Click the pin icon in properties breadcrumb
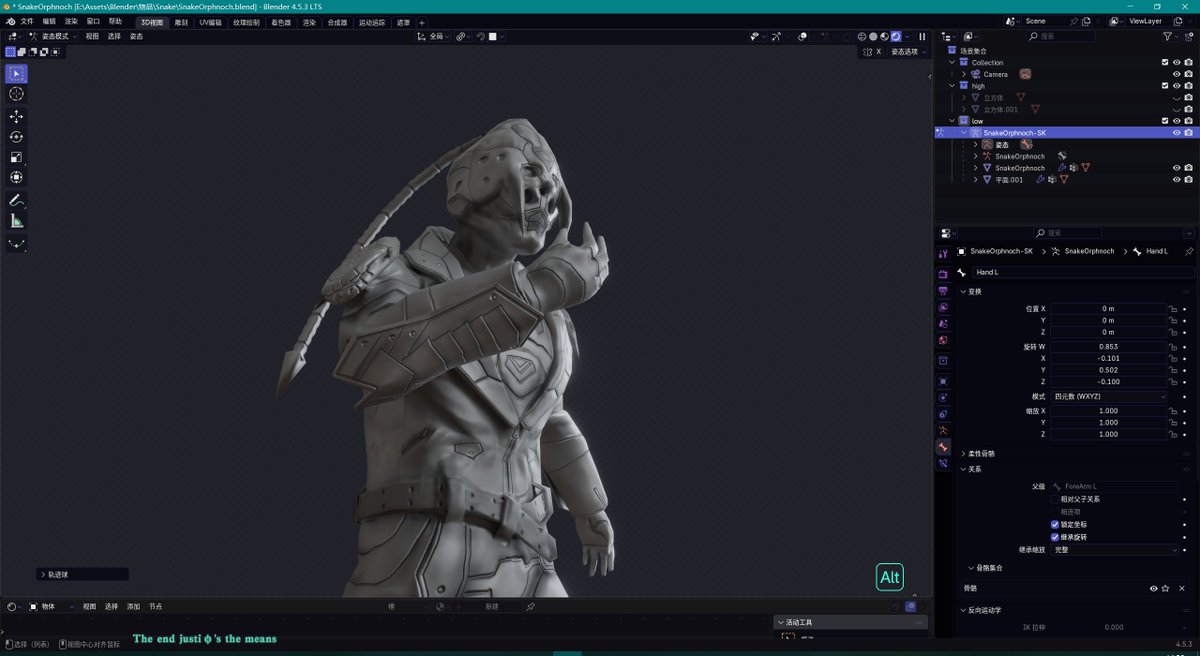Viewport: 1200px width, 656px height. tap(1188, 251)
